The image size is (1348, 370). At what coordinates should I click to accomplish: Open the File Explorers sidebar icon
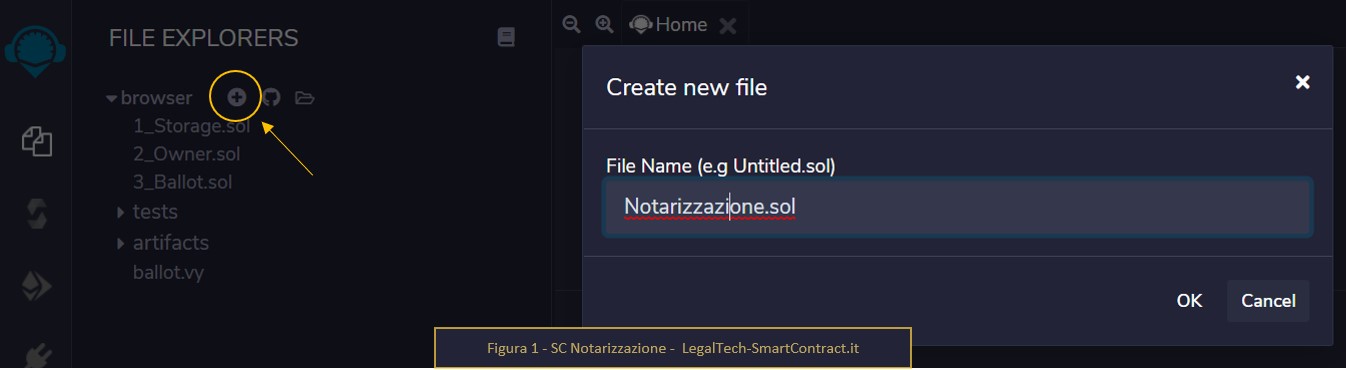click(x=37, y=141)
